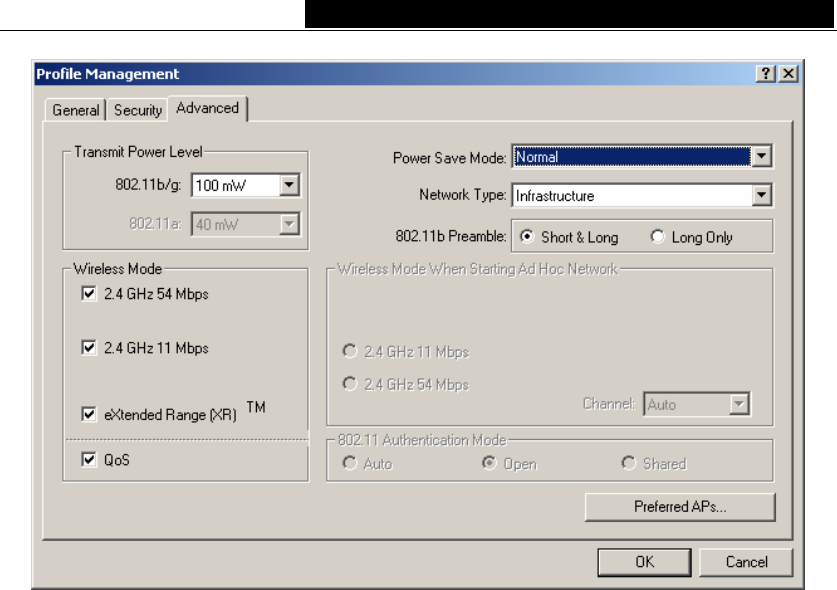Choose 2.4 GHz 11 Mbps ad hoc radio
This screenshot has width=837, height=590.
point(350,351)
